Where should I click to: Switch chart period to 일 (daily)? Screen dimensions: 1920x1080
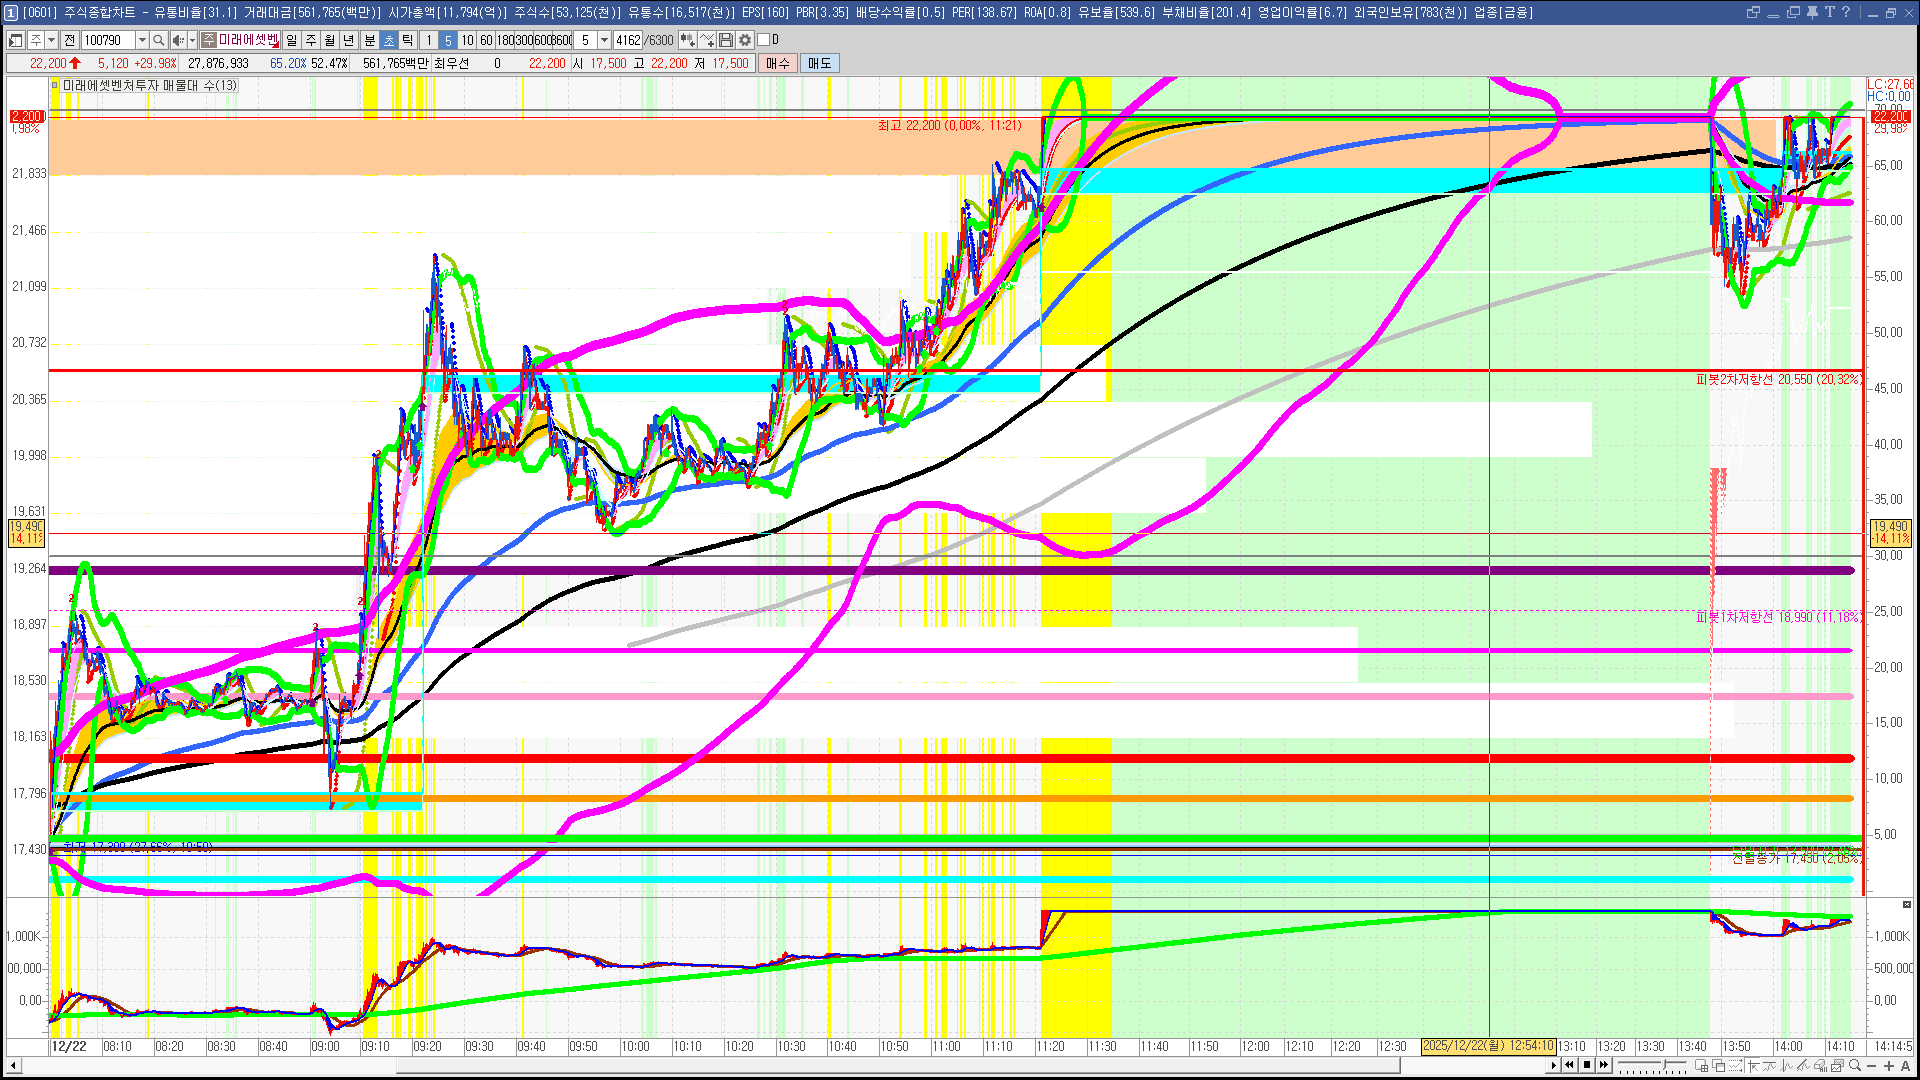coord(291,40)
